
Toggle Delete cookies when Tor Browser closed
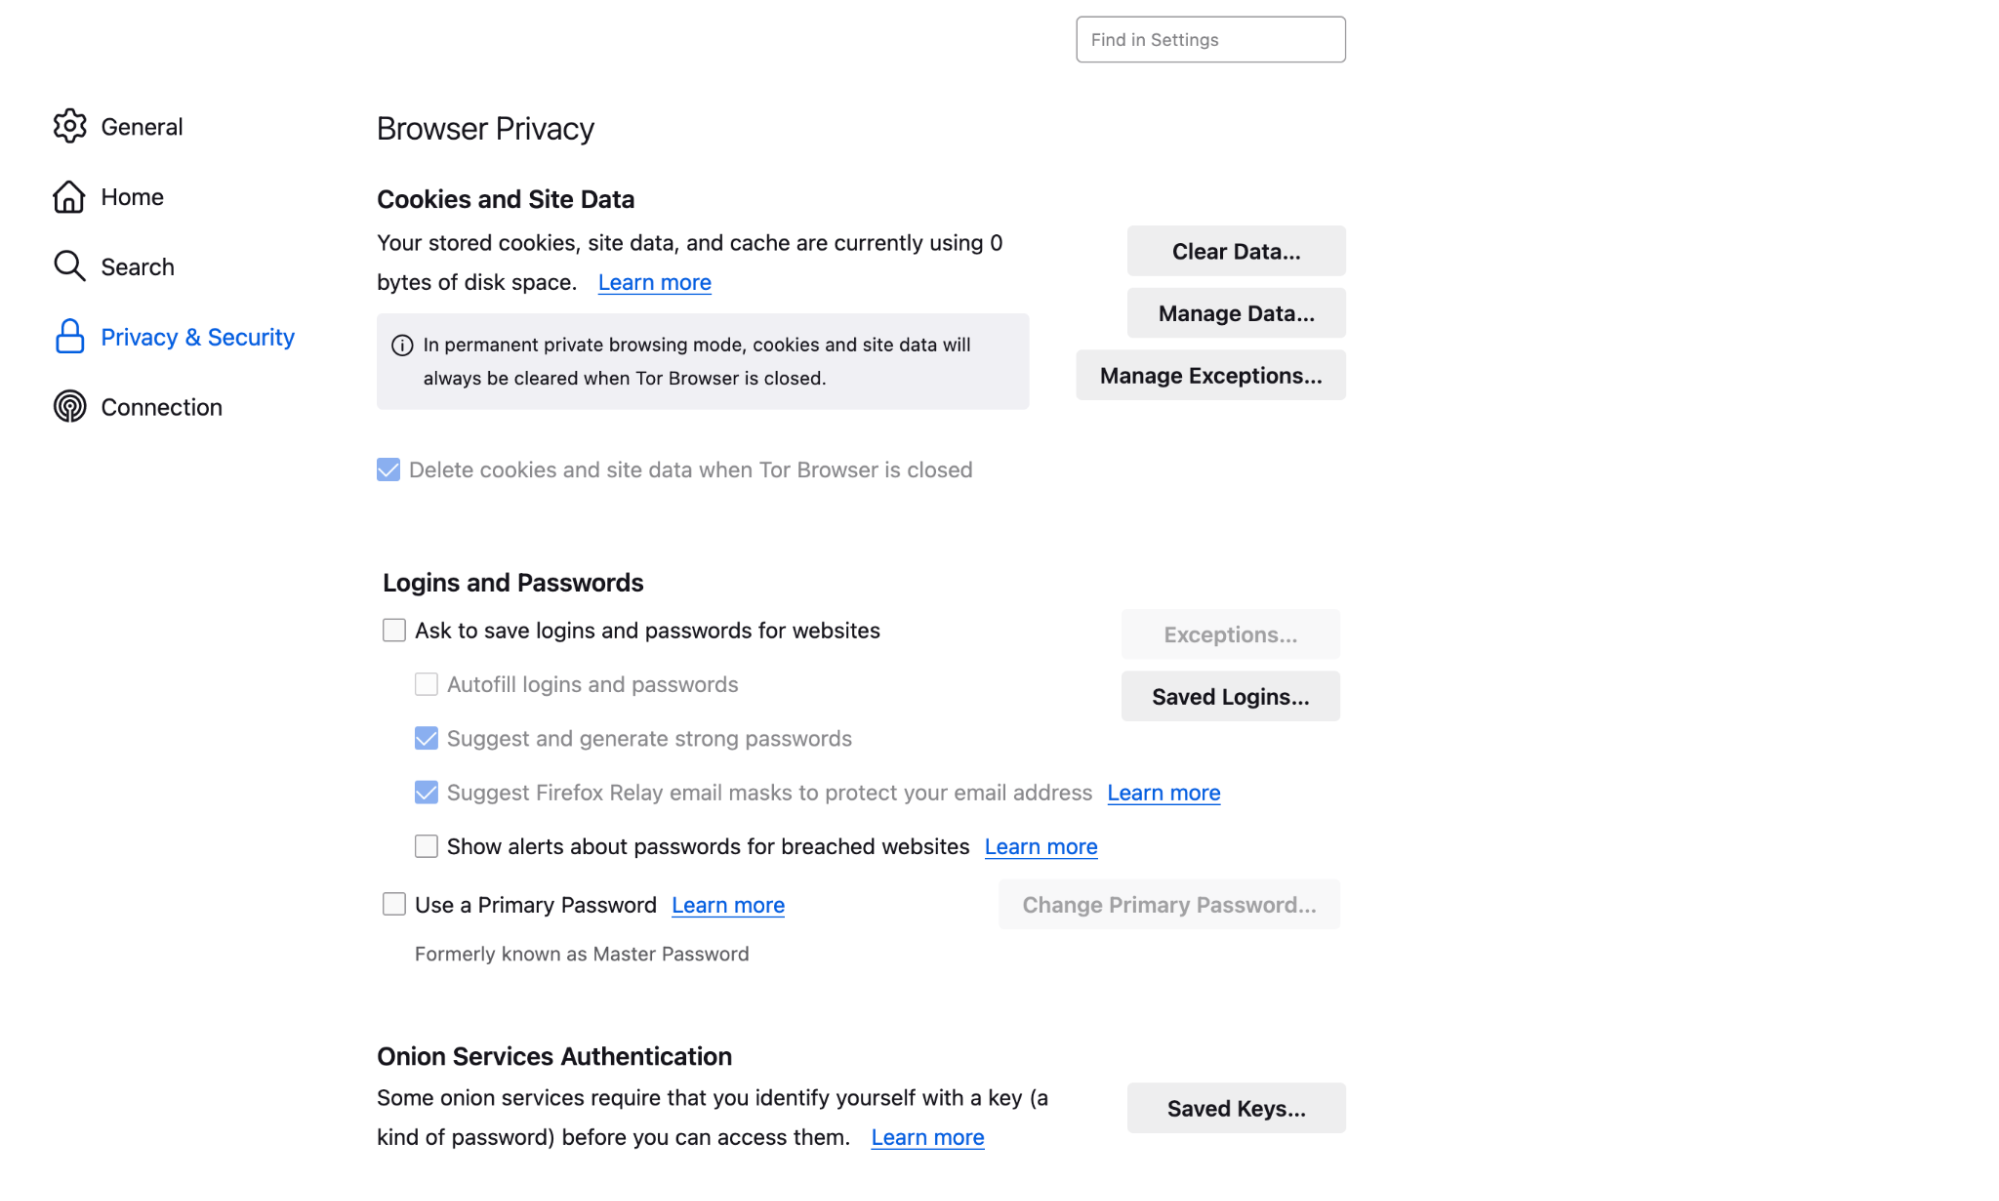[x=388, y=470]
